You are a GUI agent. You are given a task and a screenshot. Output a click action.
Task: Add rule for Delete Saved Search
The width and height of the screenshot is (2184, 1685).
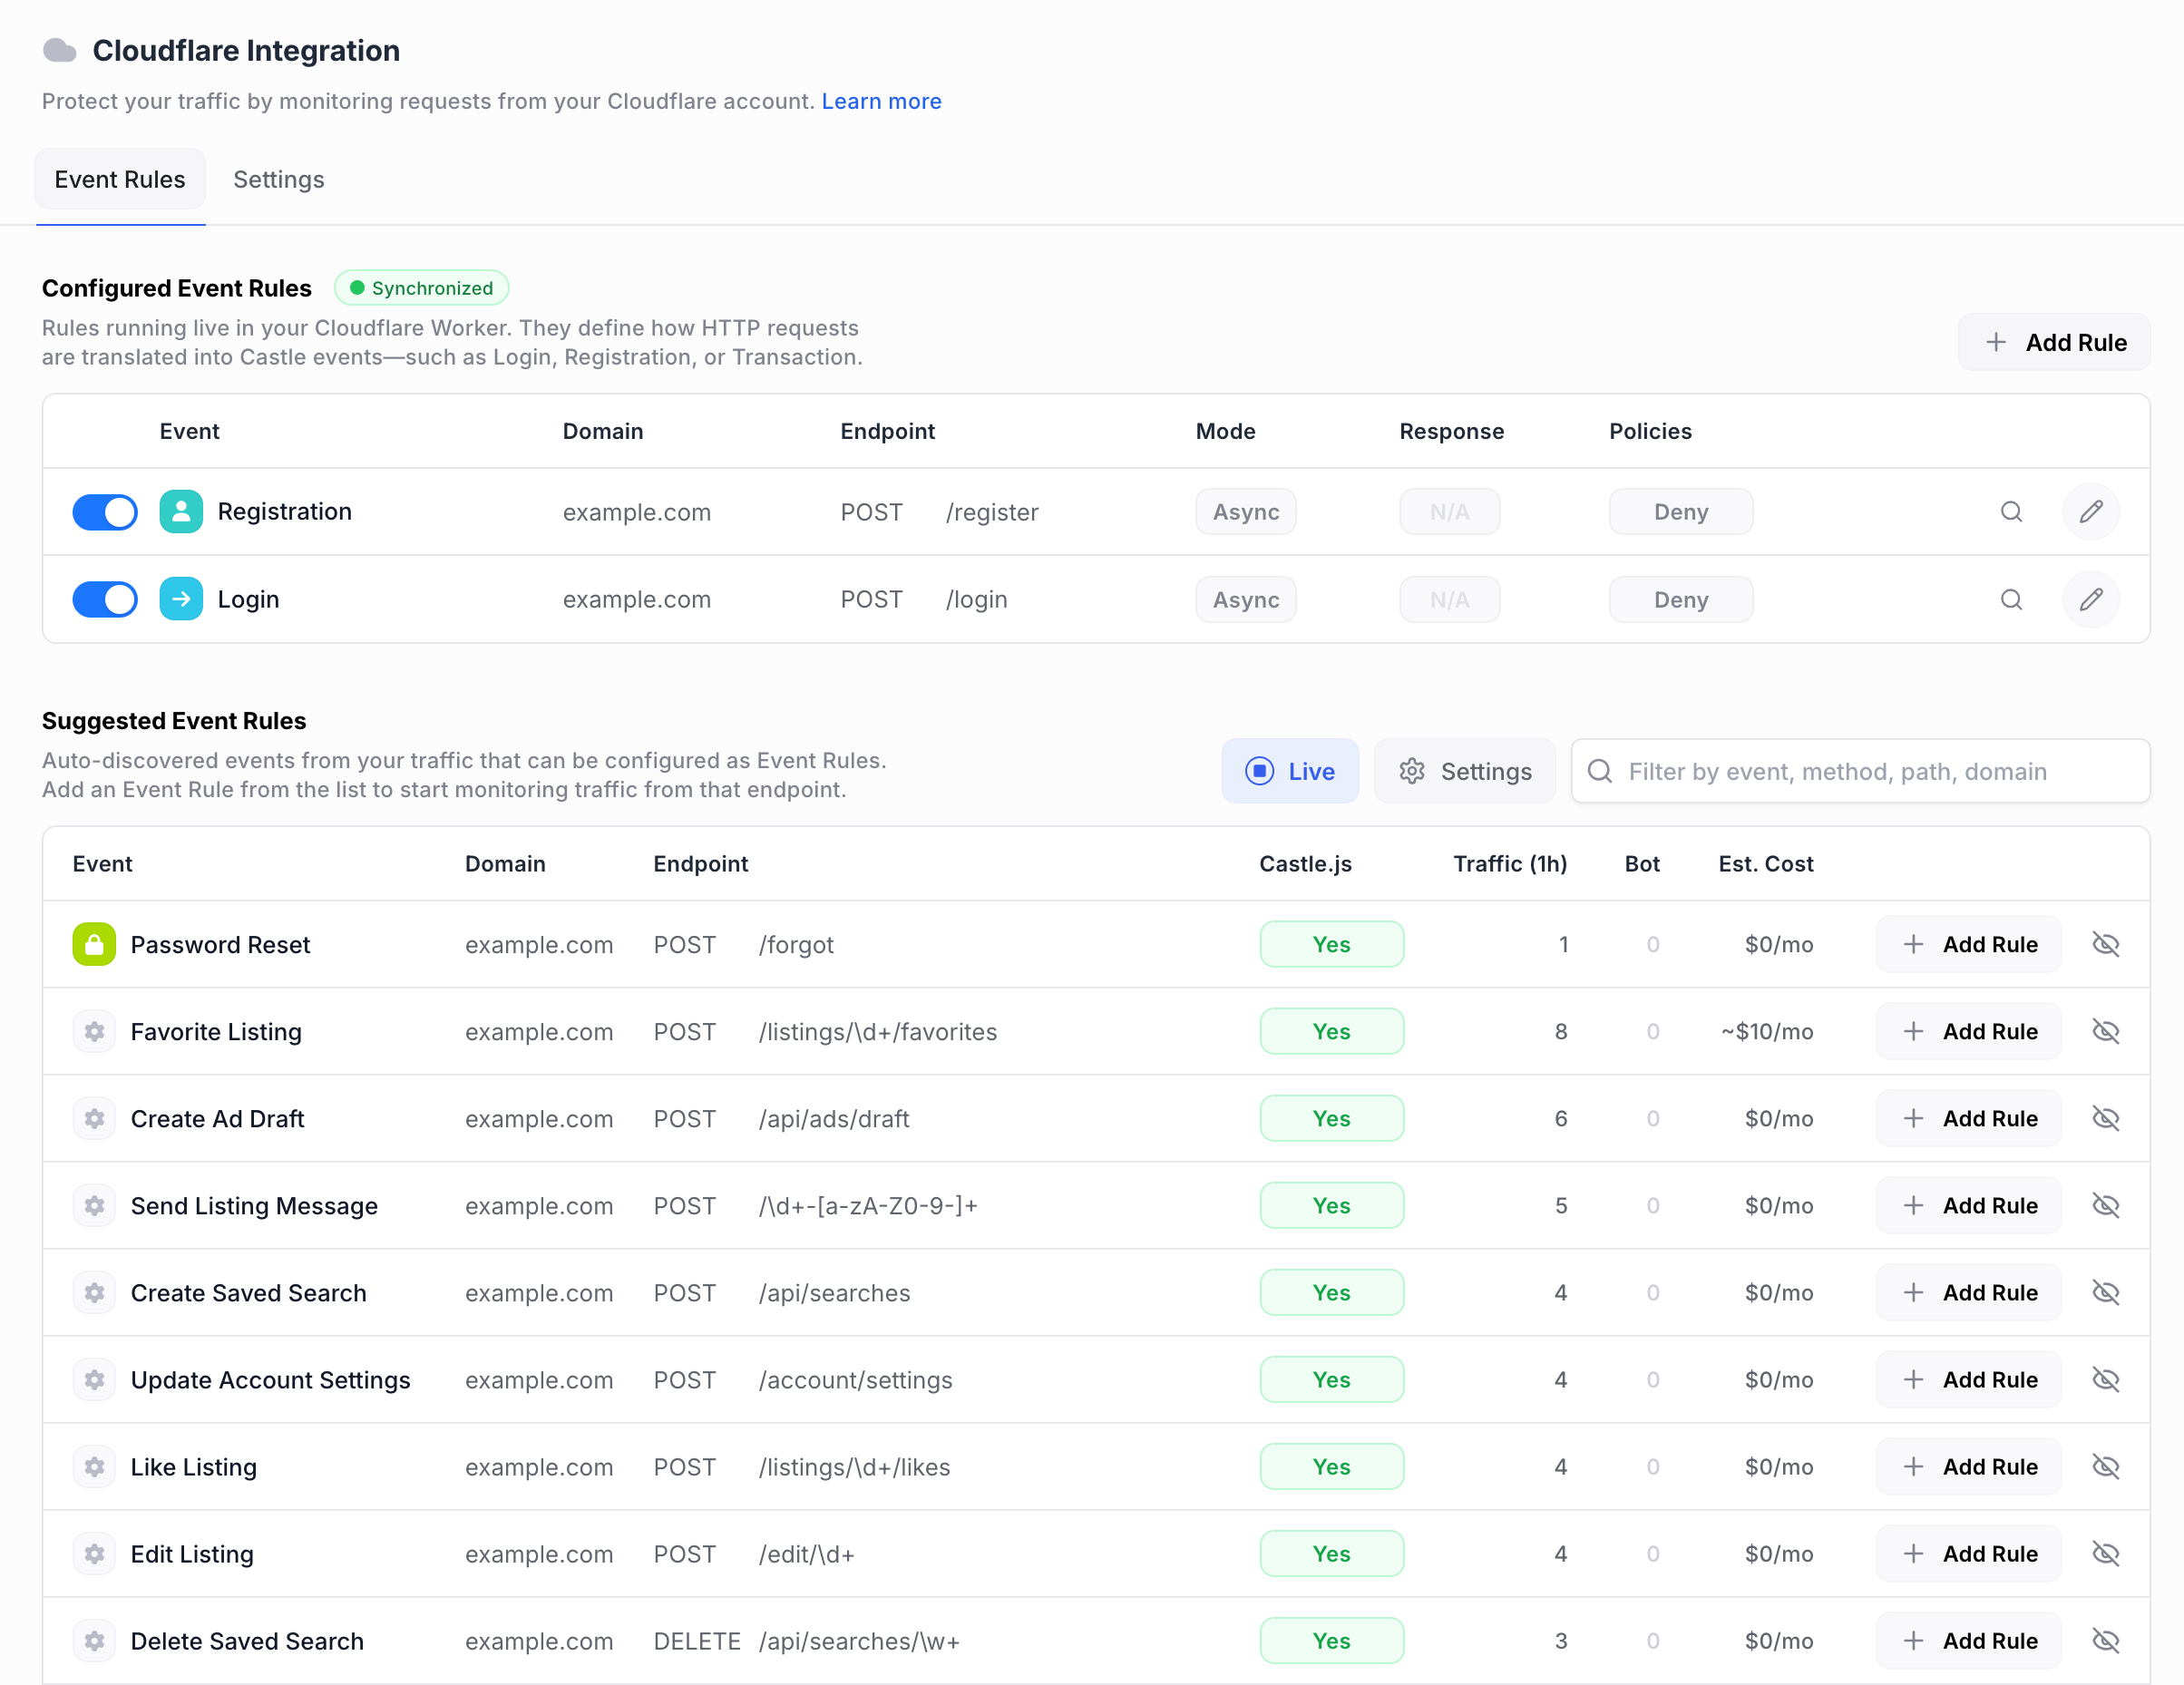click(1968, 1640)
